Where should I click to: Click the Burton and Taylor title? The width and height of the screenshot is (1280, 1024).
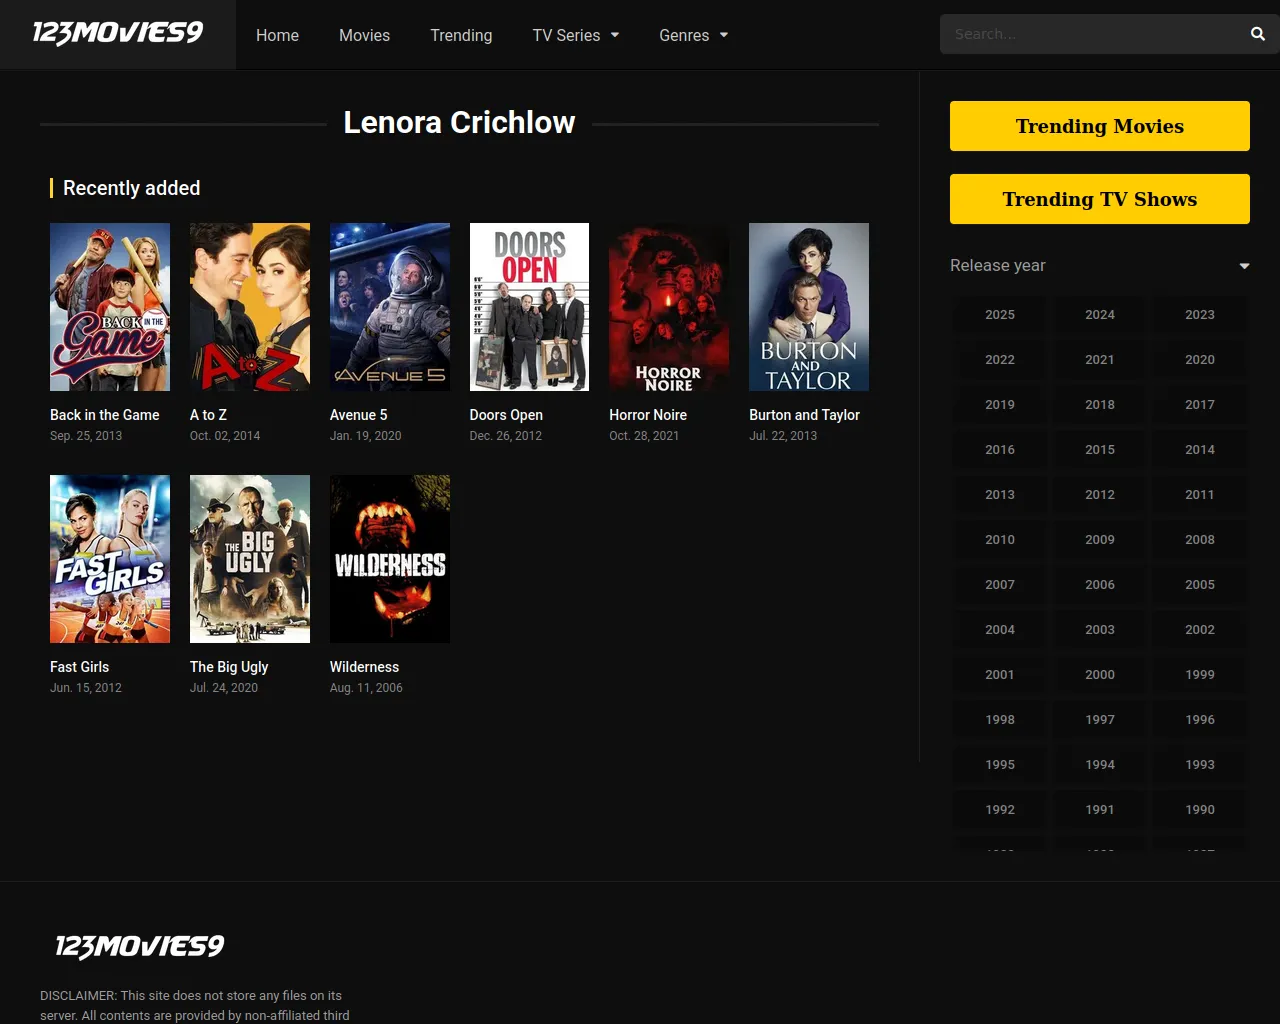tap(804, 415)
